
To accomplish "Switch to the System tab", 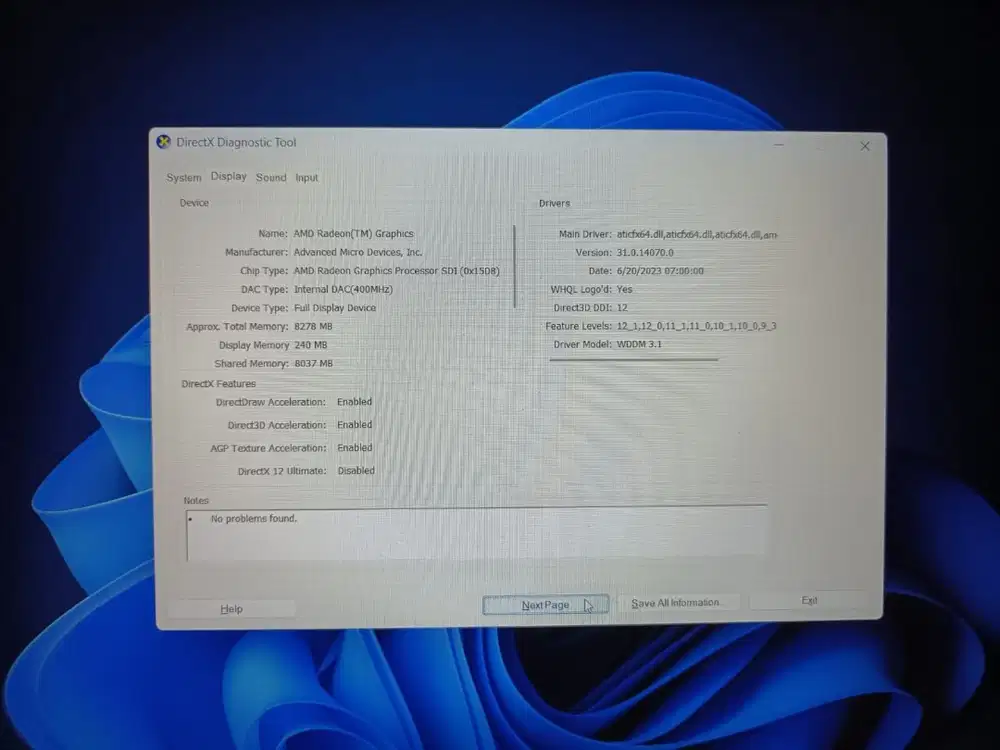I will 184,177.
